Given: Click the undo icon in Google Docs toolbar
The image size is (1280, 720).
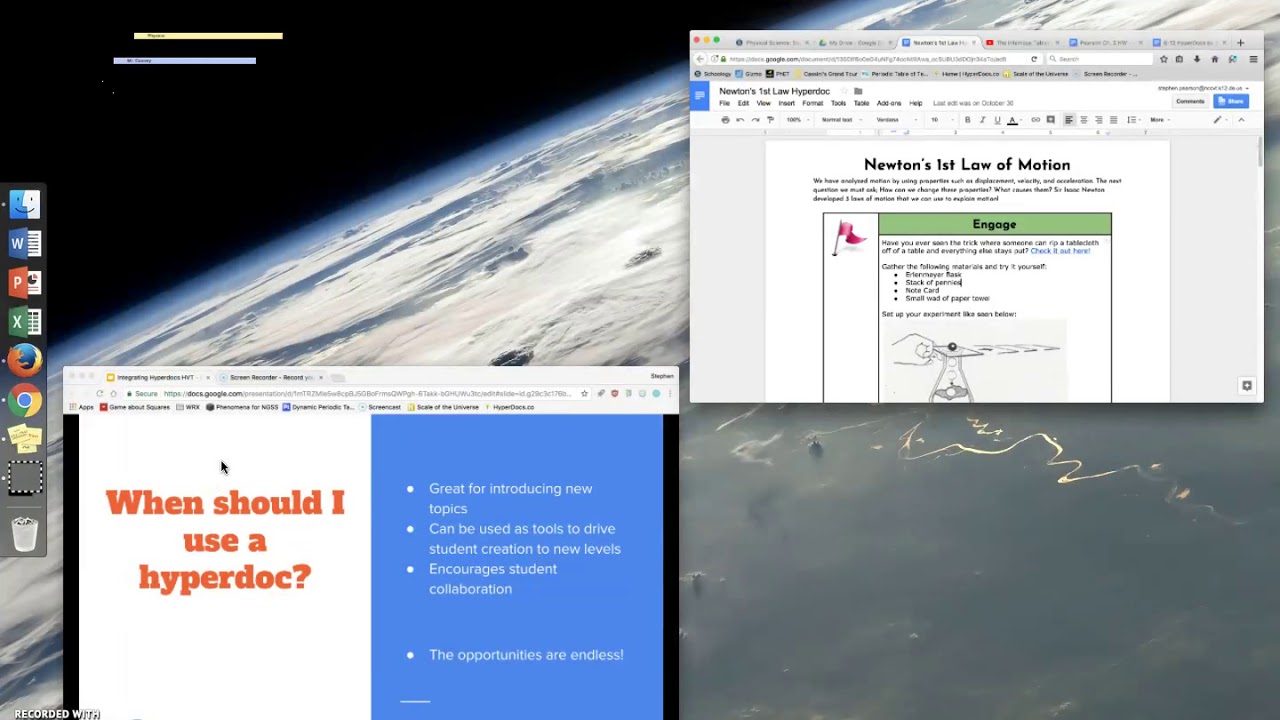Looking at the screenshot, I should [740, 120].
